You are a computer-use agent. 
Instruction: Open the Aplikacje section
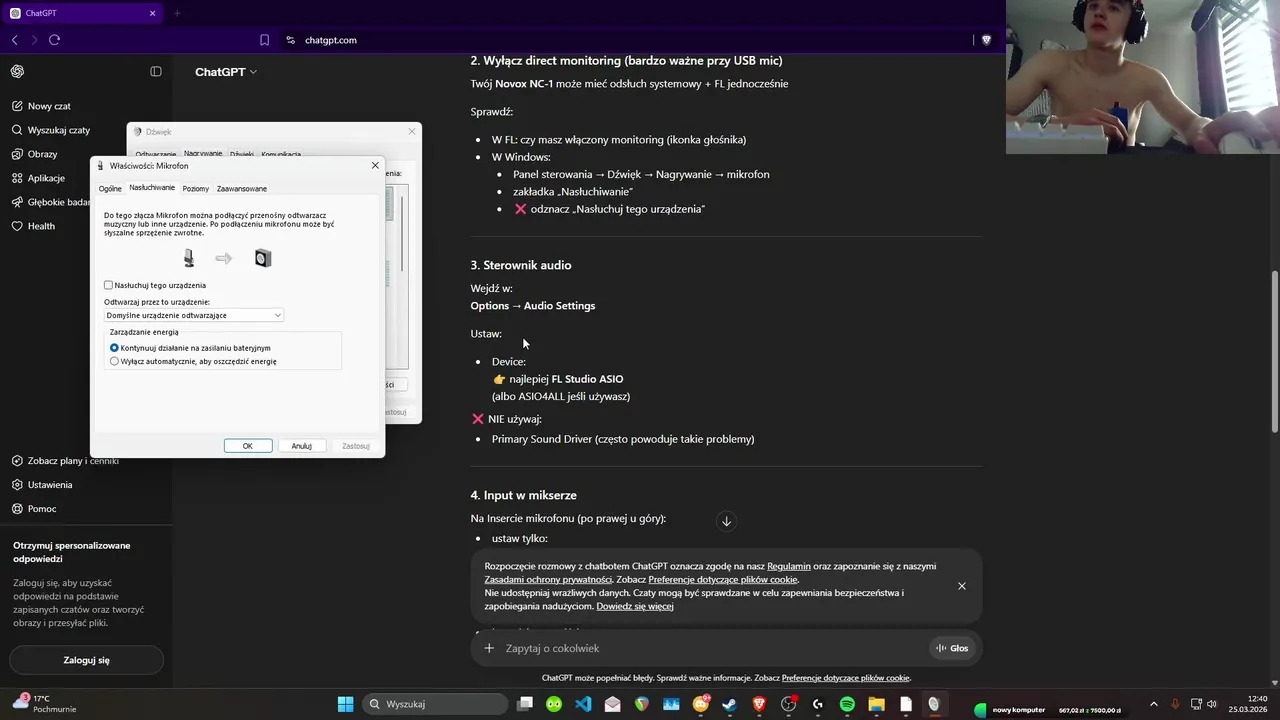[46, 178]
